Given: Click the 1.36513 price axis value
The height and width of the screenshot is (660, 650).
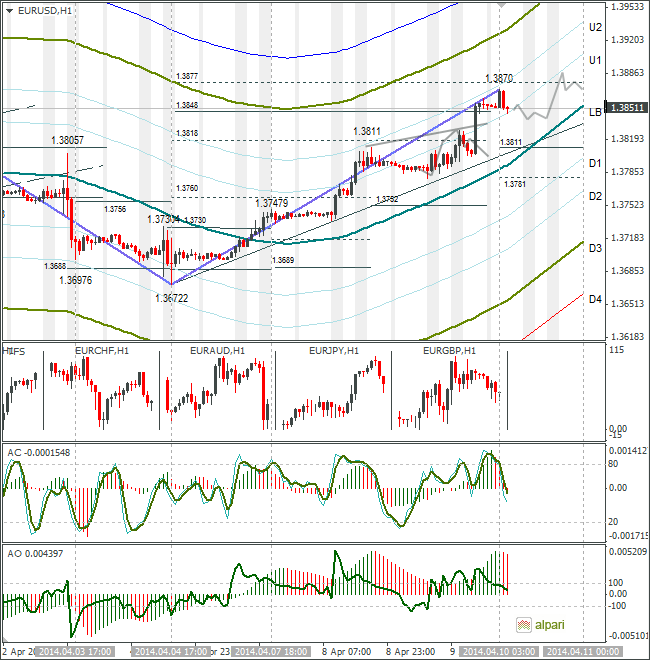Looking at the screenshot, I should tap(627, 303).
